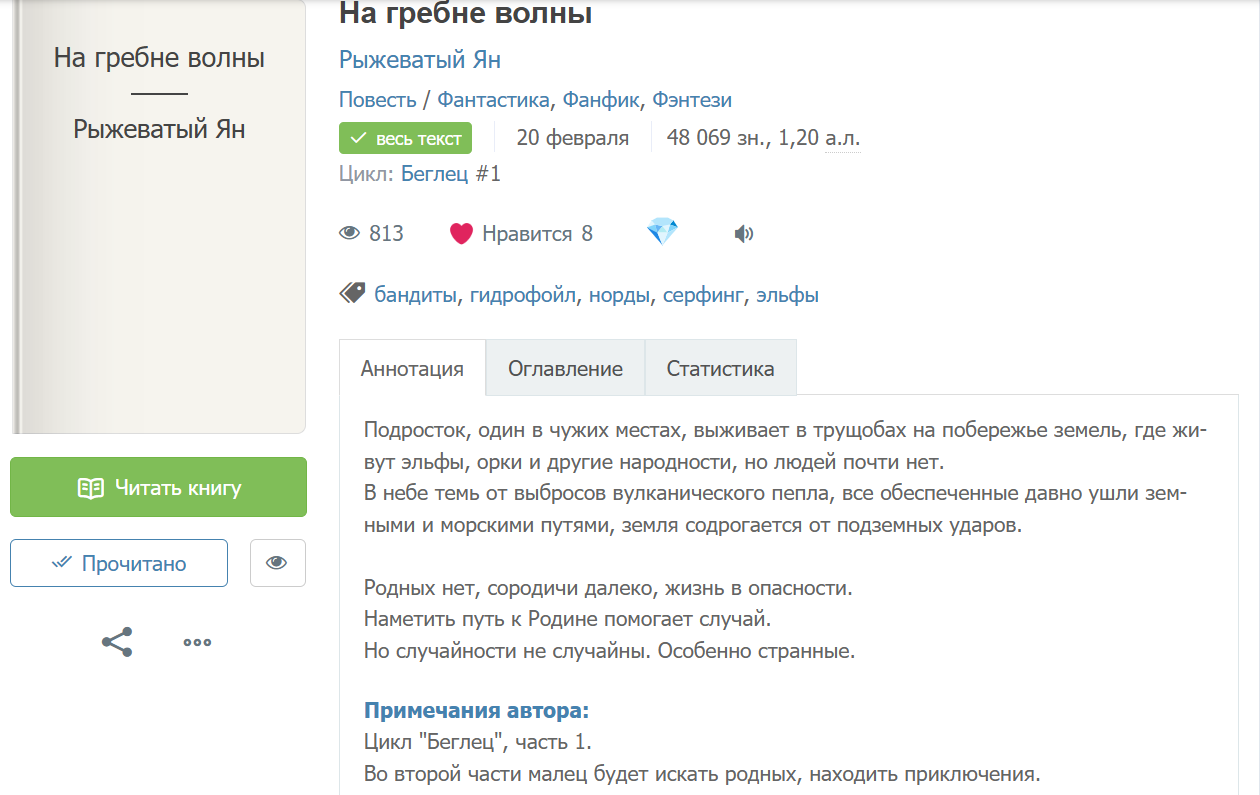Image resolution: width=1260 pixels, height=795 pixels.
Task: Open the Беглец cycle link
Action: (434, 174)
